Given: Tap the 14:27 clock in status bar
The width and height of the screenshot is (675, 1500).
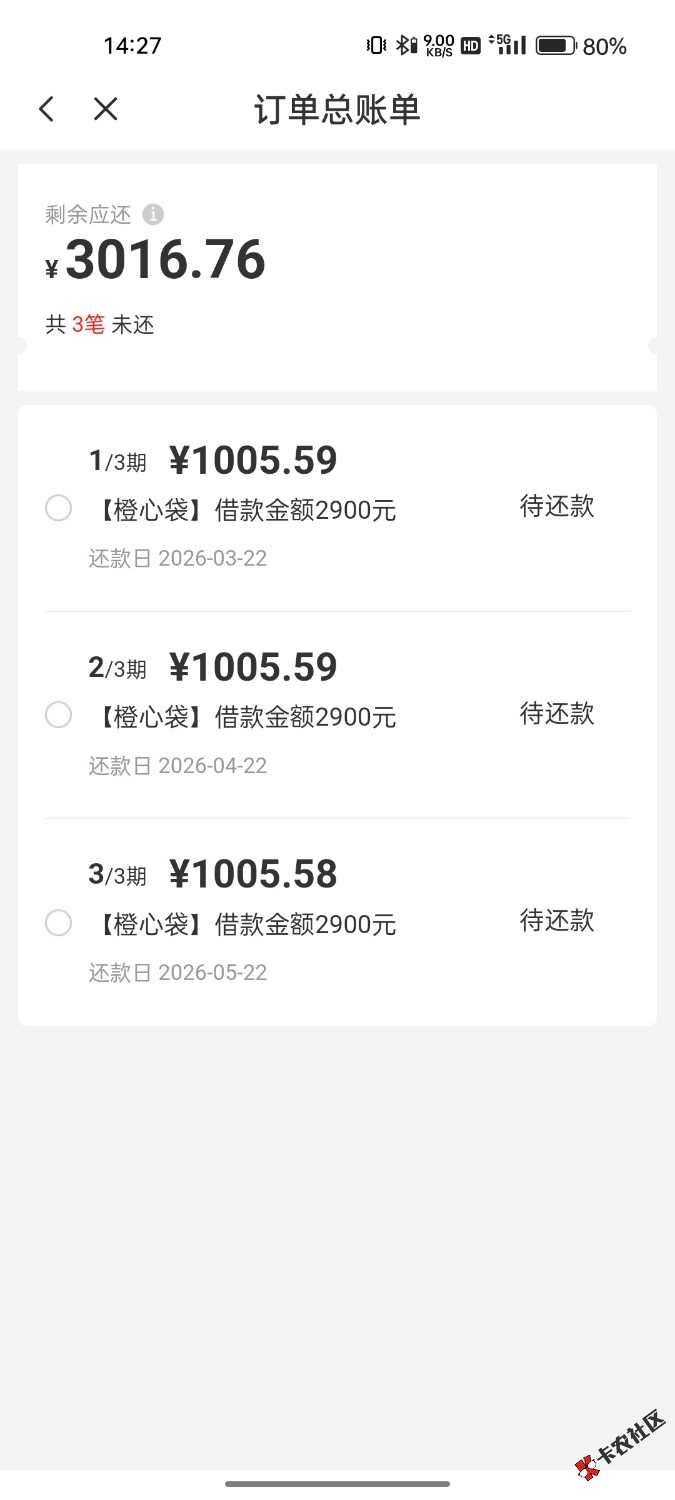Looking at the screenshot, I should pos(132,46).
